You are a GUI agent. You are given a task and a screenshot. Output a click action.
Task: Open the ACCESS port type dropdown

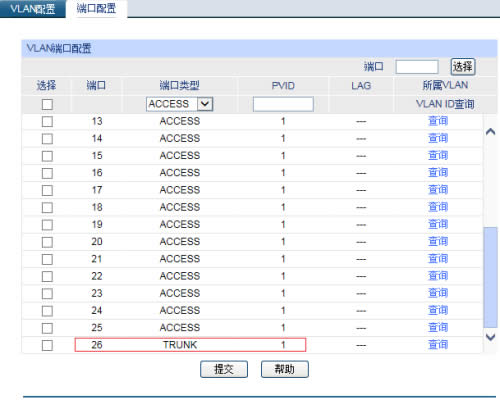click(180, 104)
